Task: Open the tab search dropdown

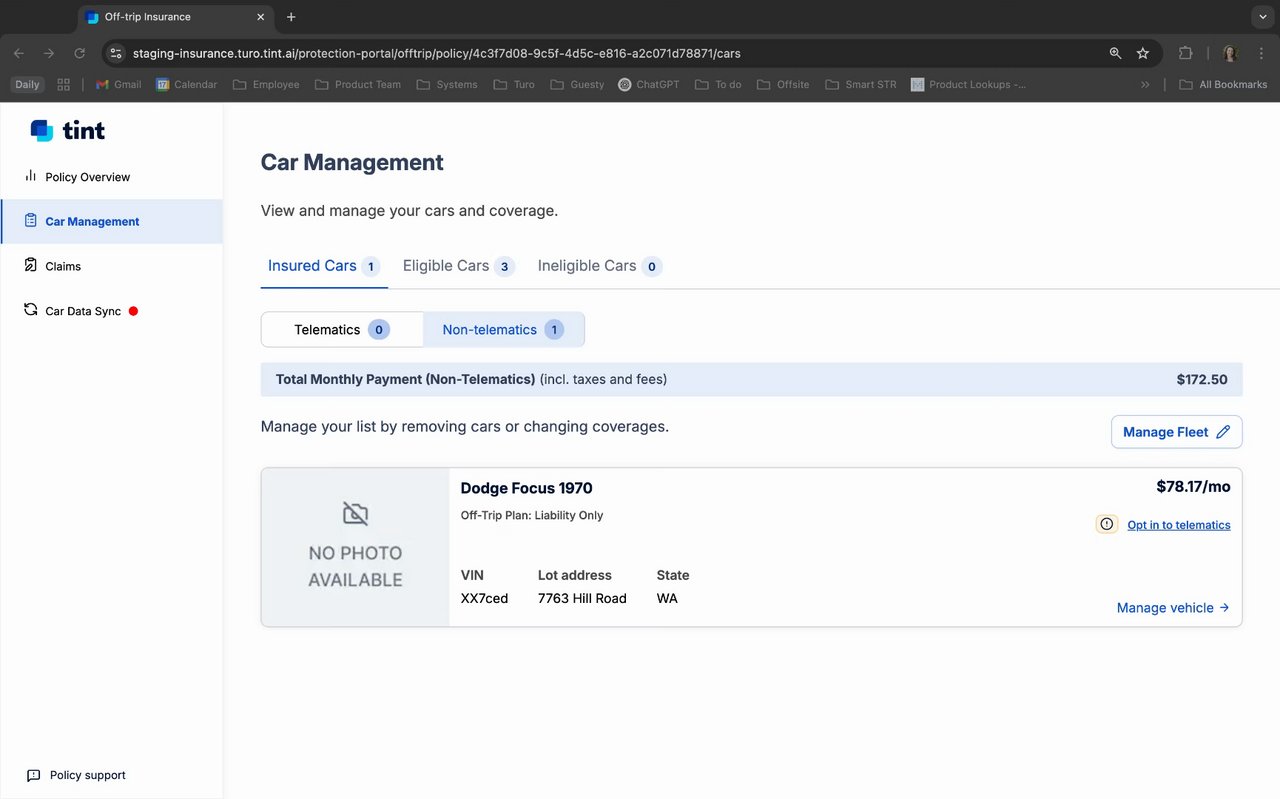Action: 1261,17
